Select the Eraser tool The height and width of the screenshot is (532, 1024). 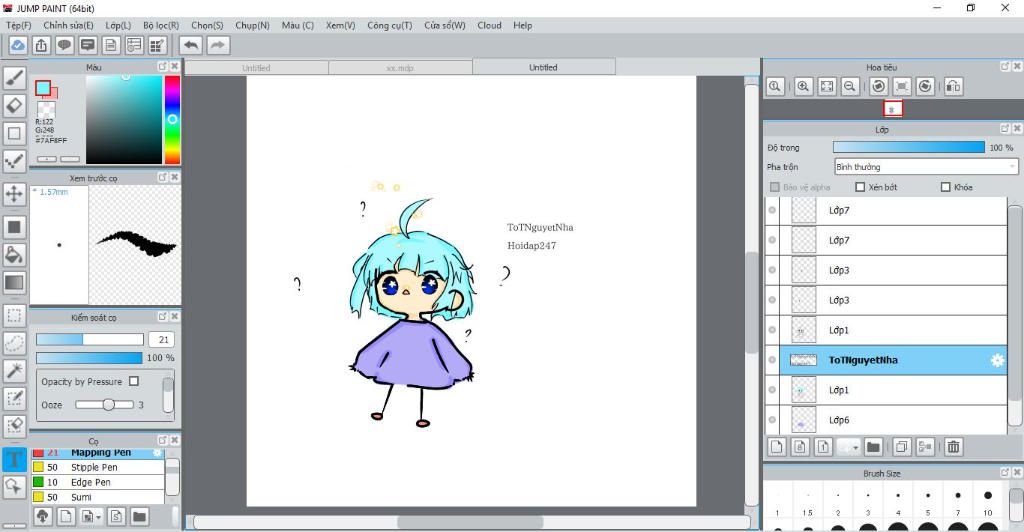tap(14, 105)
